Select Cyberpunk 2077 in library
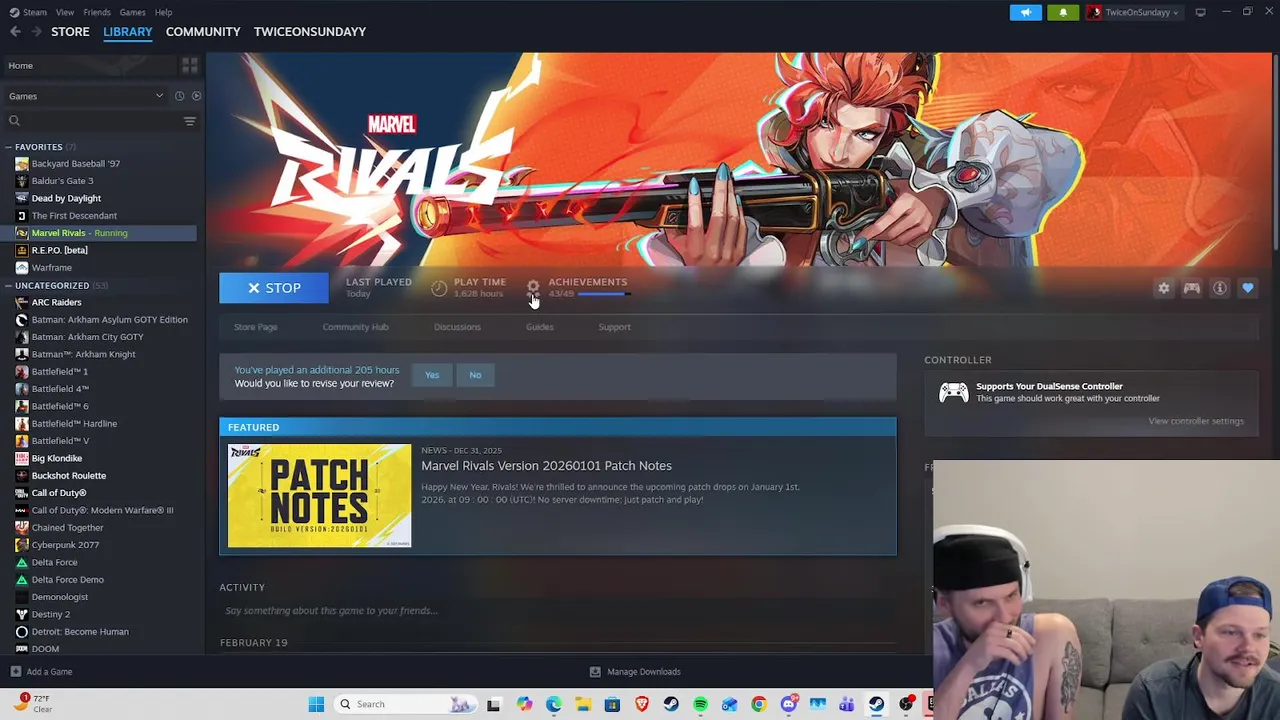 65,545
